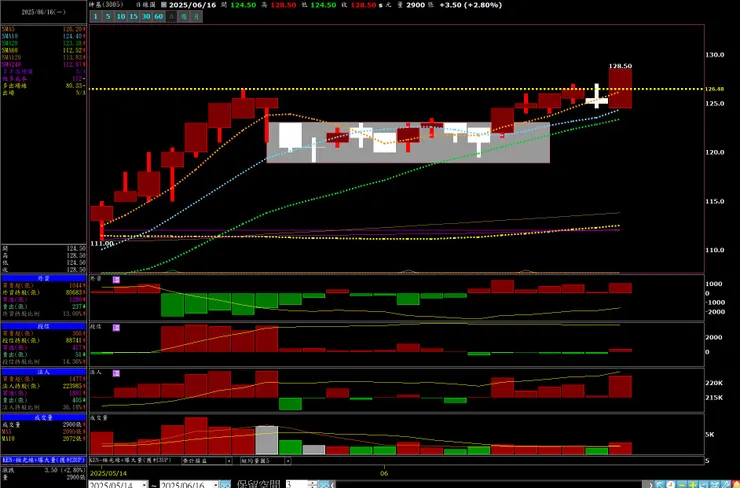The height and width of the screenshot is (488, 740).
Task: Click the undo arrow icon in bottom toolbar
Action: (x=704, y=485)
